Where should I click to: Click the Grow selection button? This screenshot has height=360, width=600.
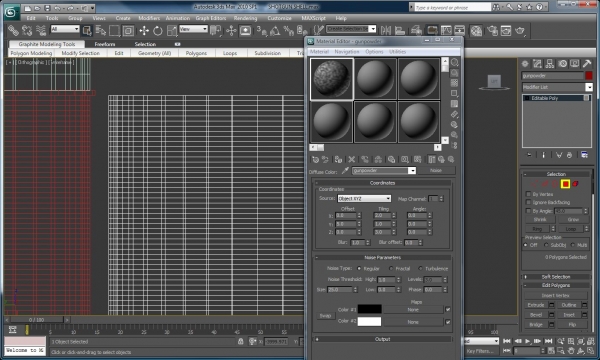[573, 220]
